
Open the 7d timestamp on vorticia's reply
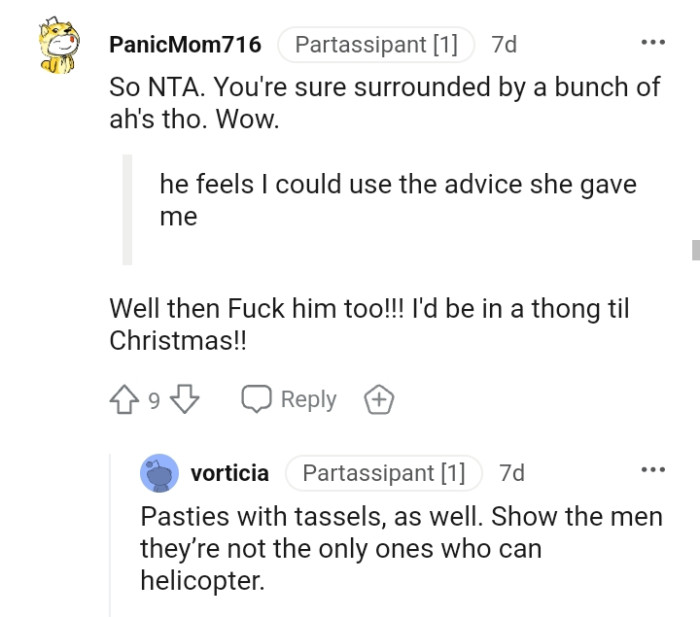coord(511,473)
